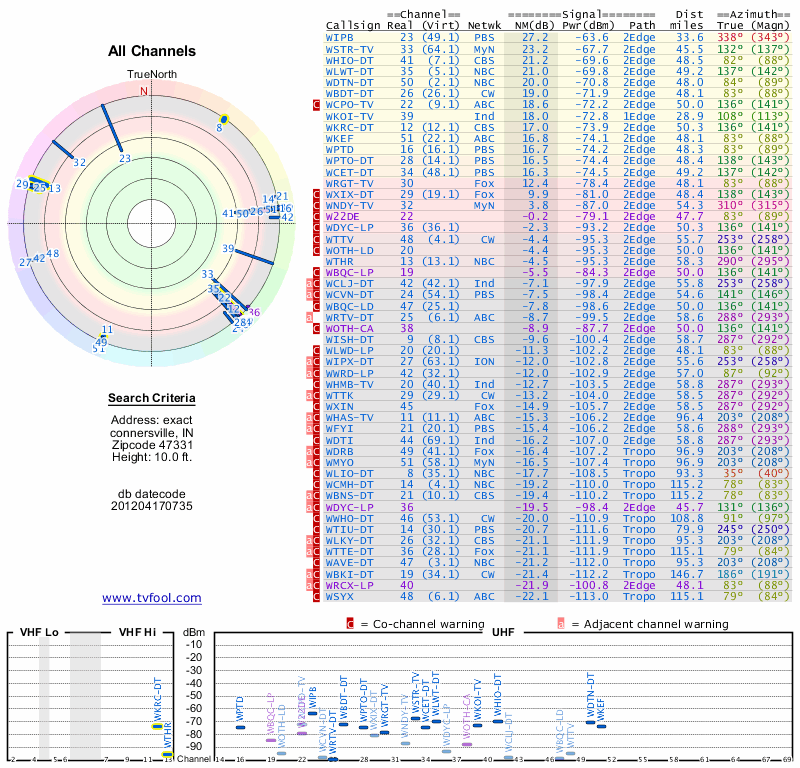
Task: Click the TrueNorth label above radar
Action: coord(152,75)
